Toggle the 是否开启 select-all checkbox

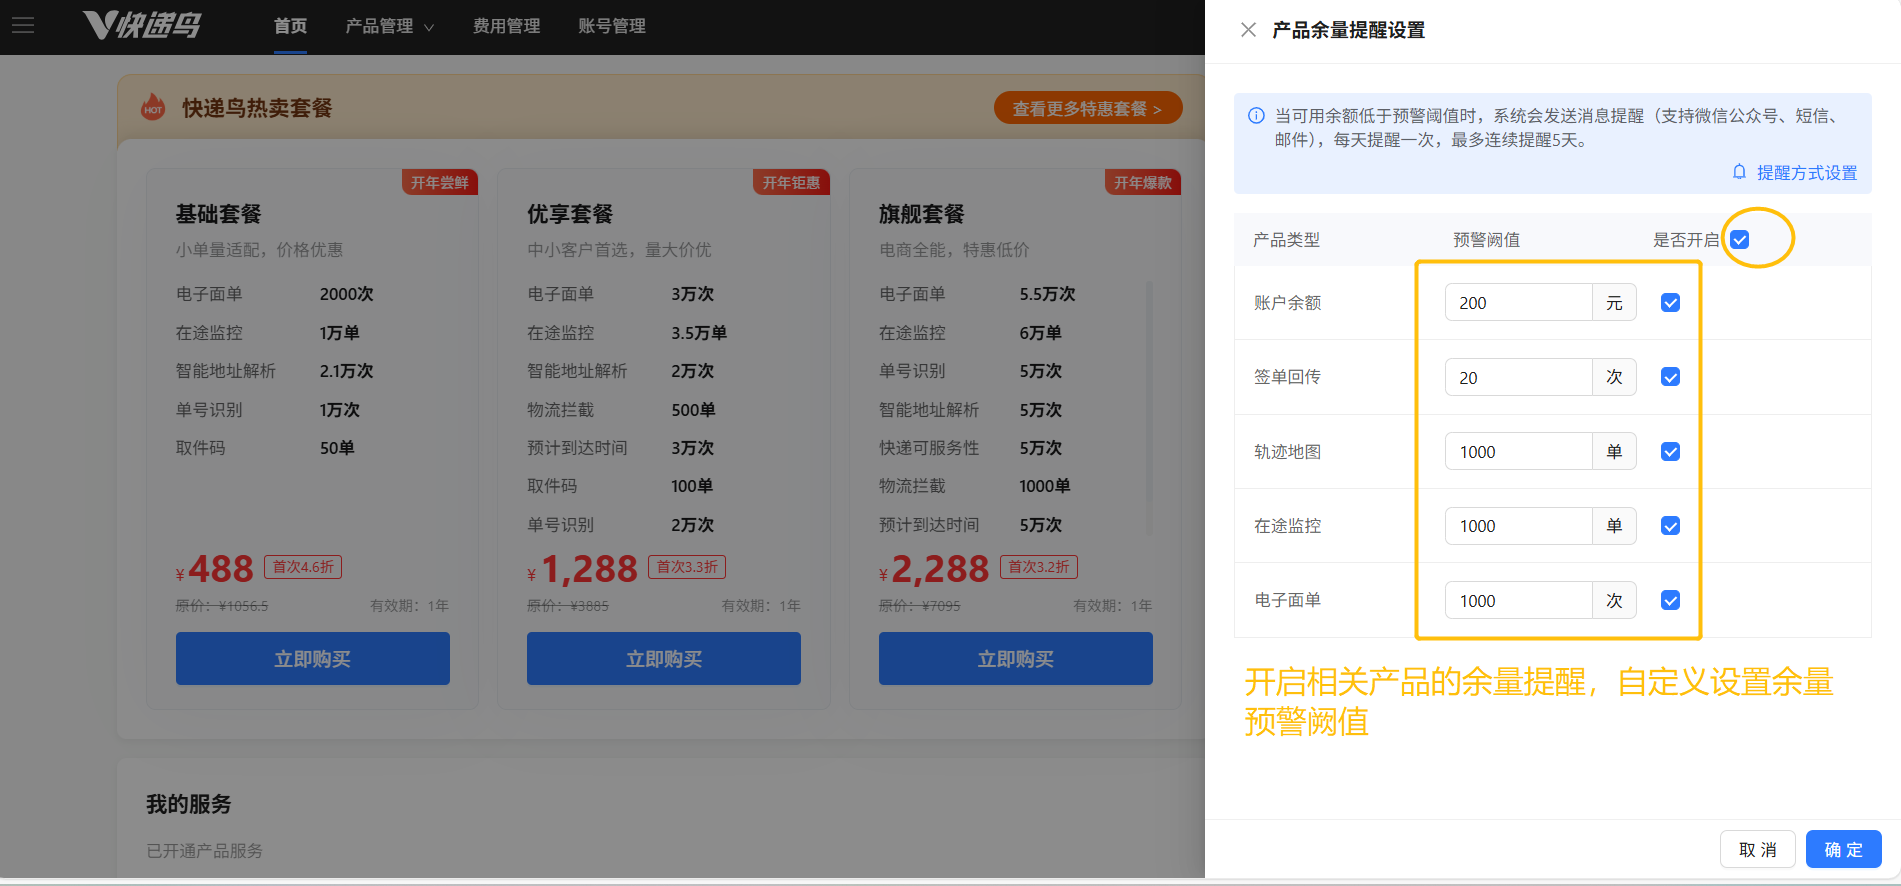click(x=1740, y=240)
